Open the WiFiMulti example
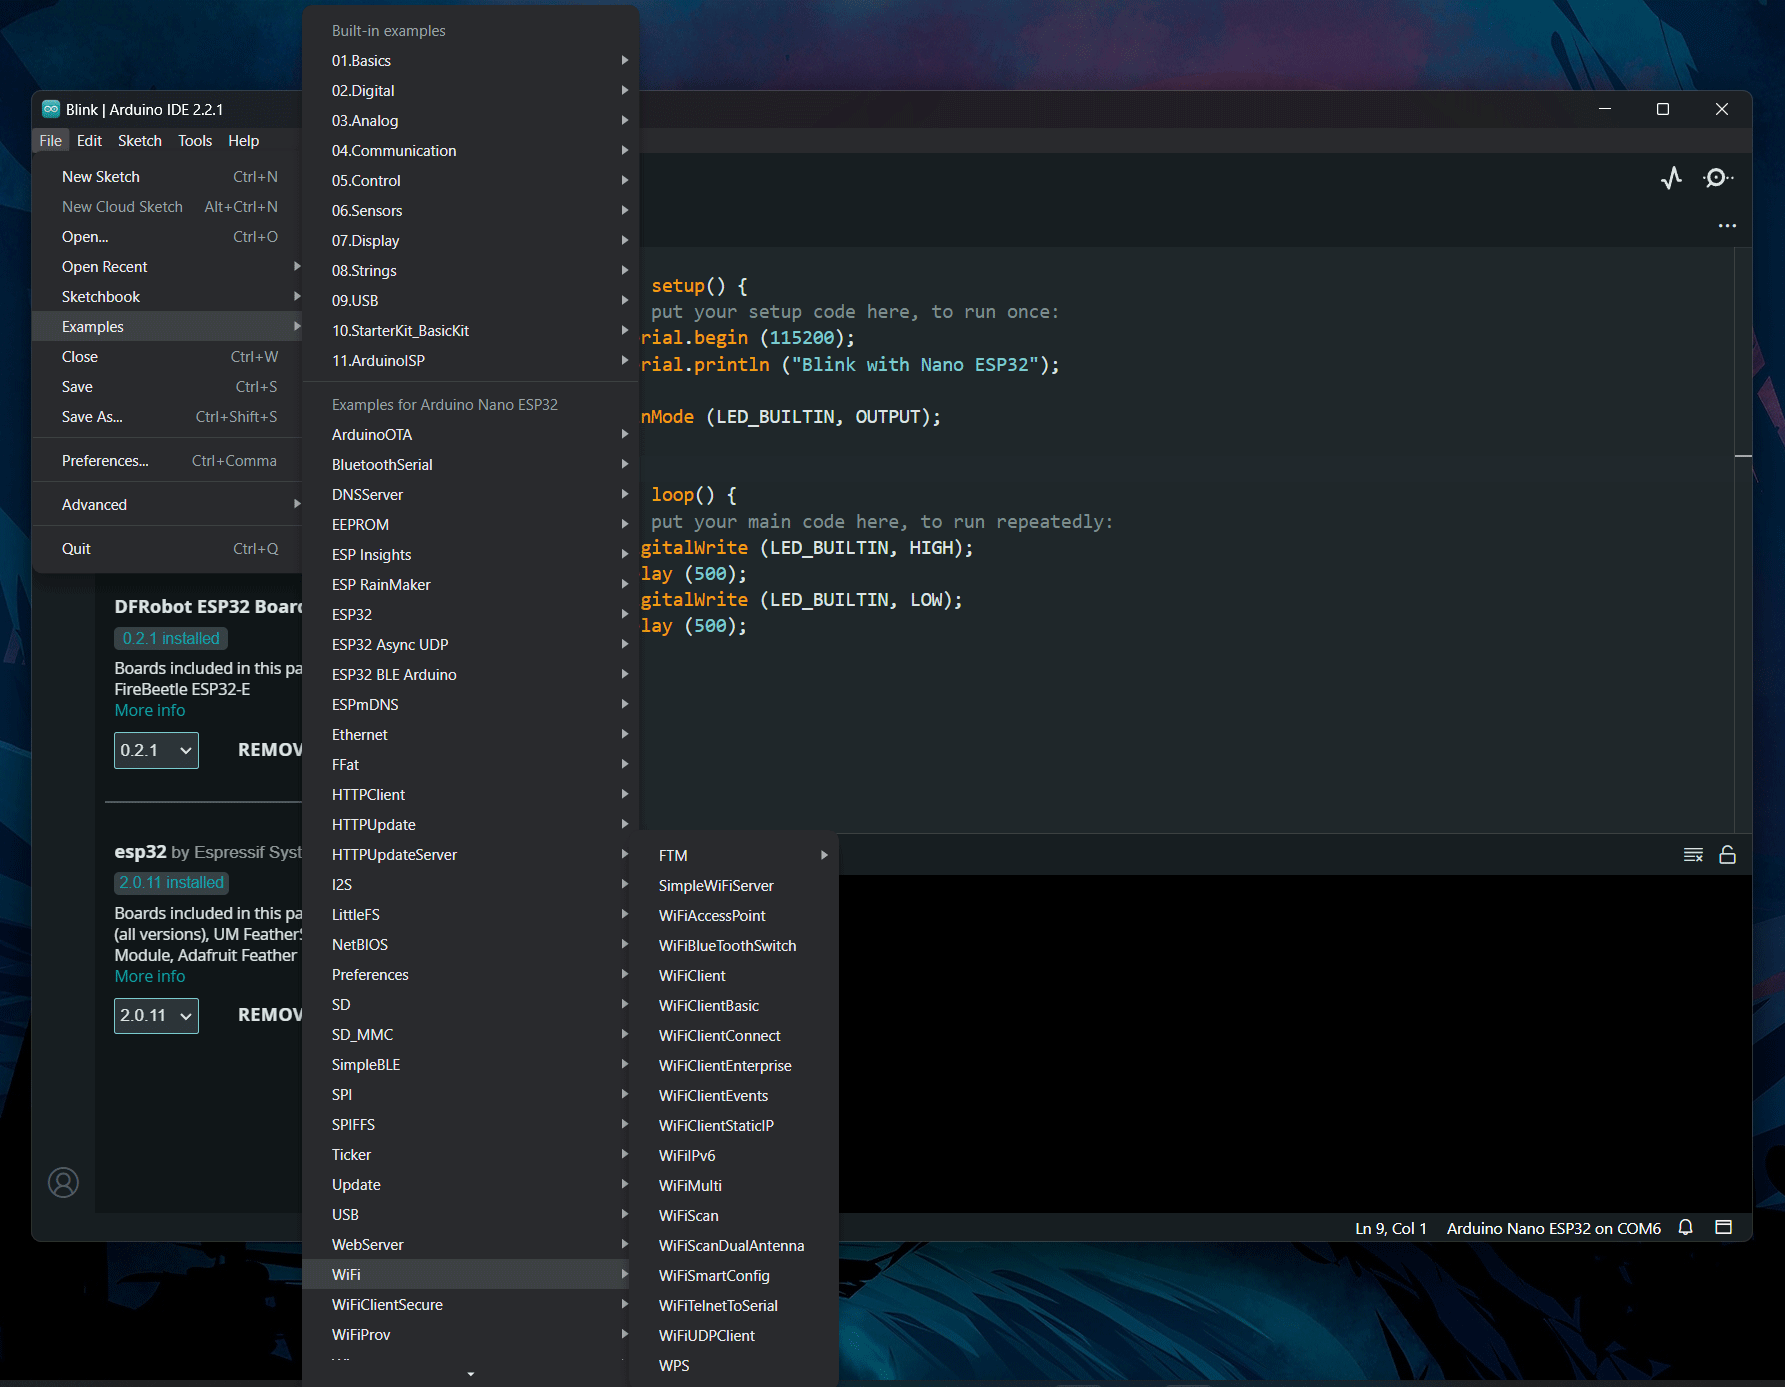The height and width of the screenshot is (1387, 1785). (734, 1186)
